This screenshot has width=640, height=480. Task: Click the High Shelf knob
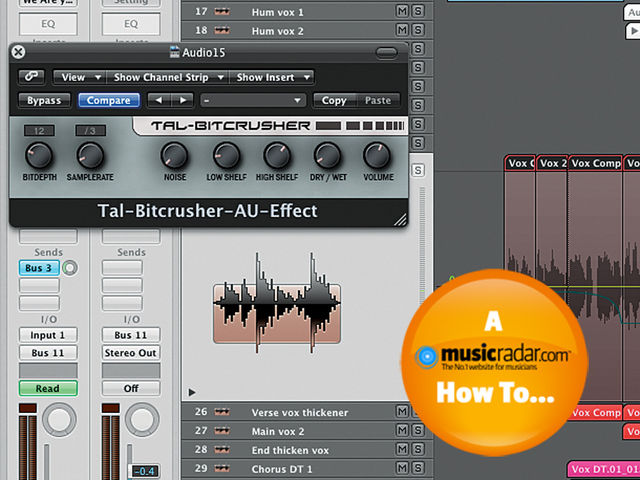click(277, 156)
